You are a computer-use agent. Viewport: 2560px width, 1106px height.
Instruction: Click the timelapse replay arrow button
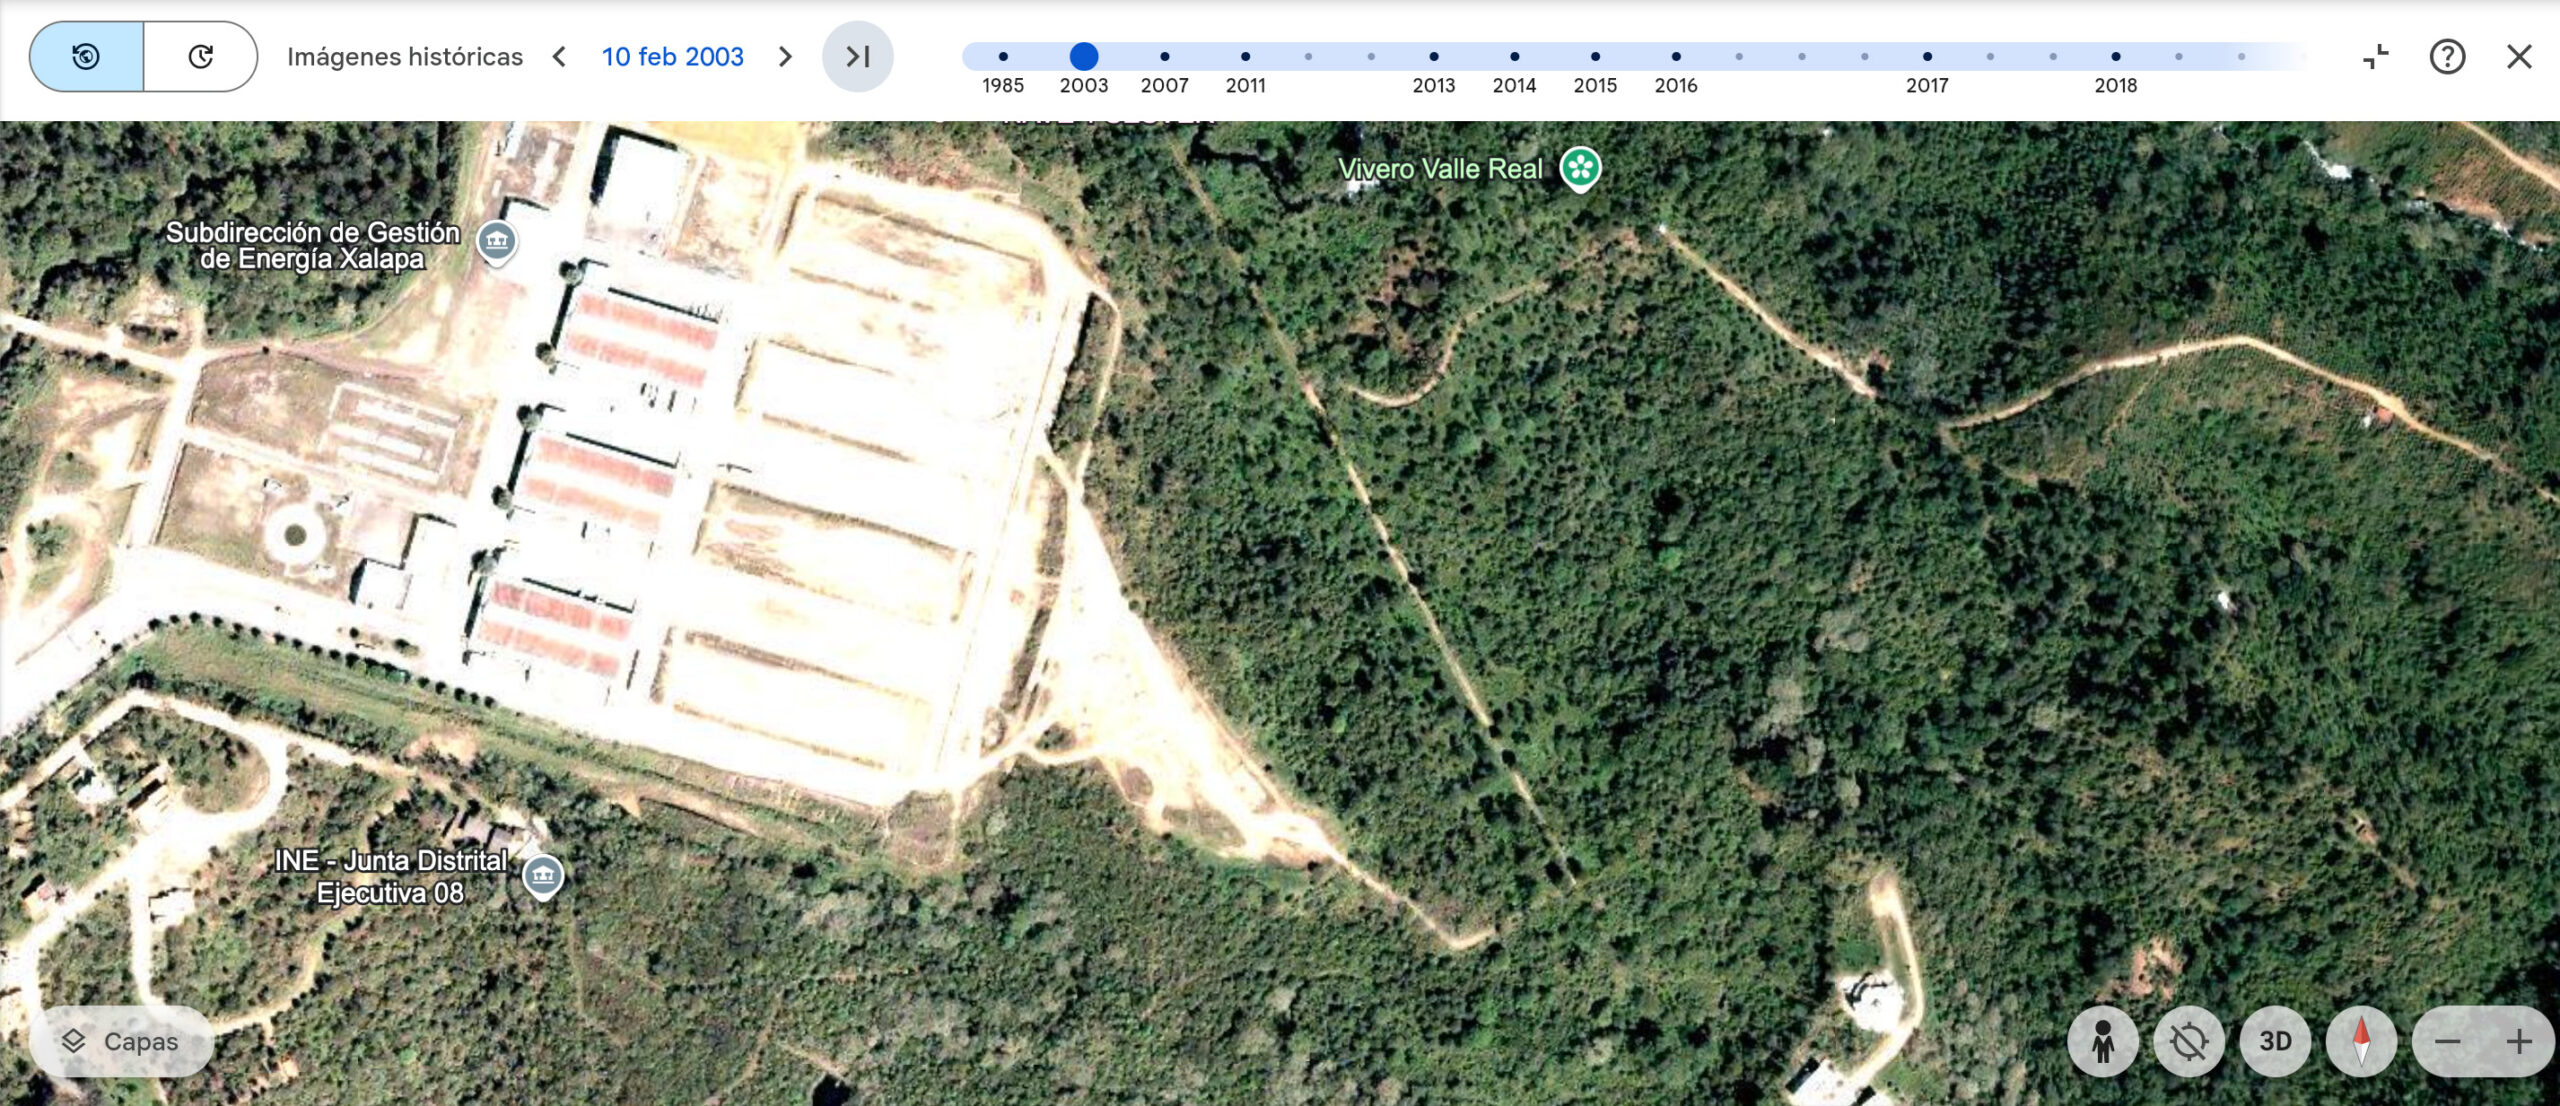[x=200, y=57]
